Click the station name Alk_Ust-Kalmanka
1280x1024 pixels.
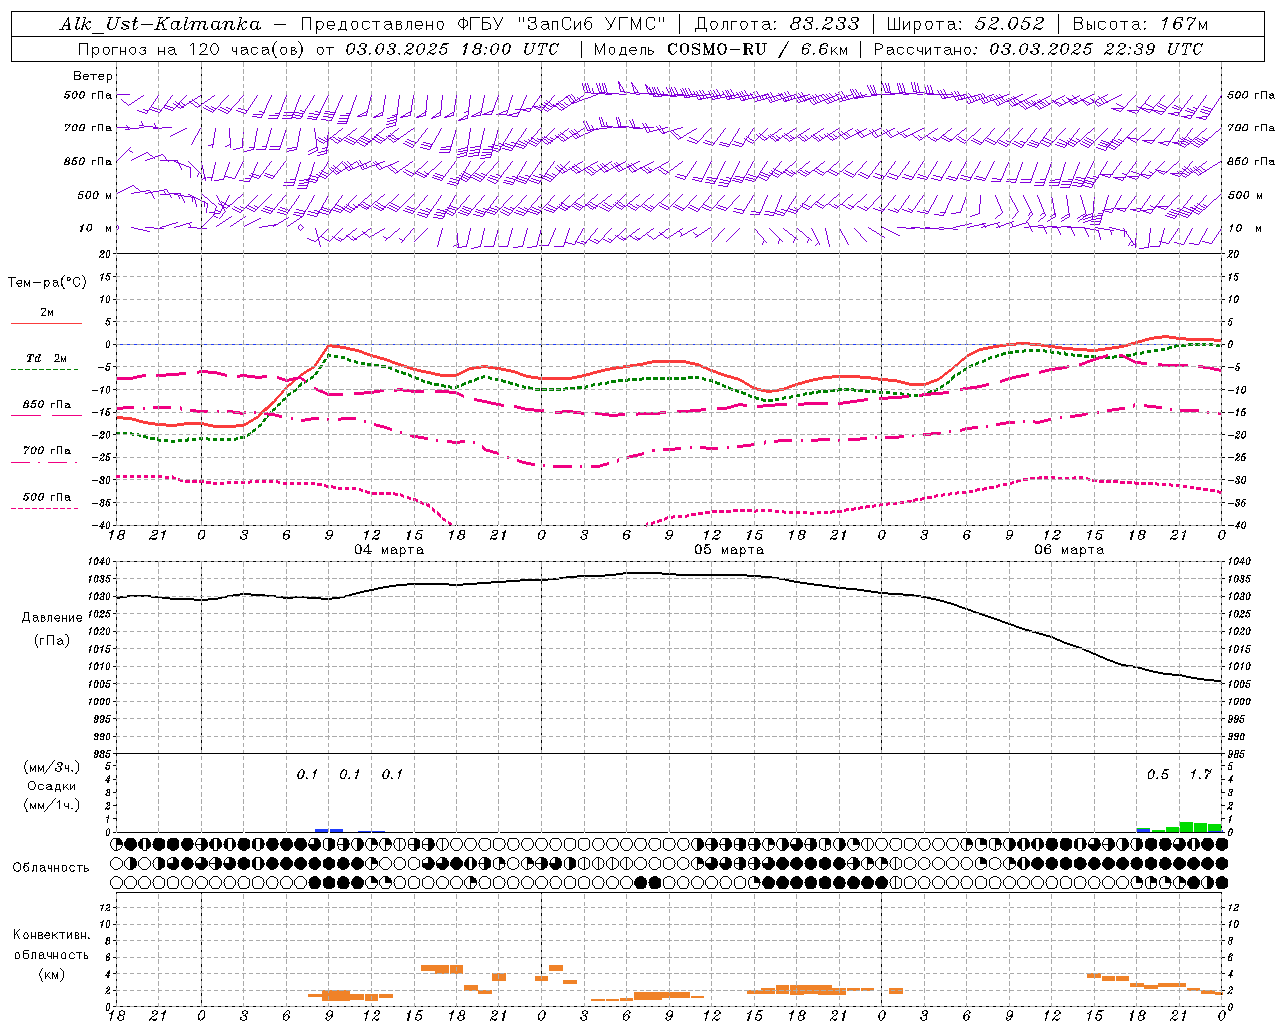click(x=161, y=24)
